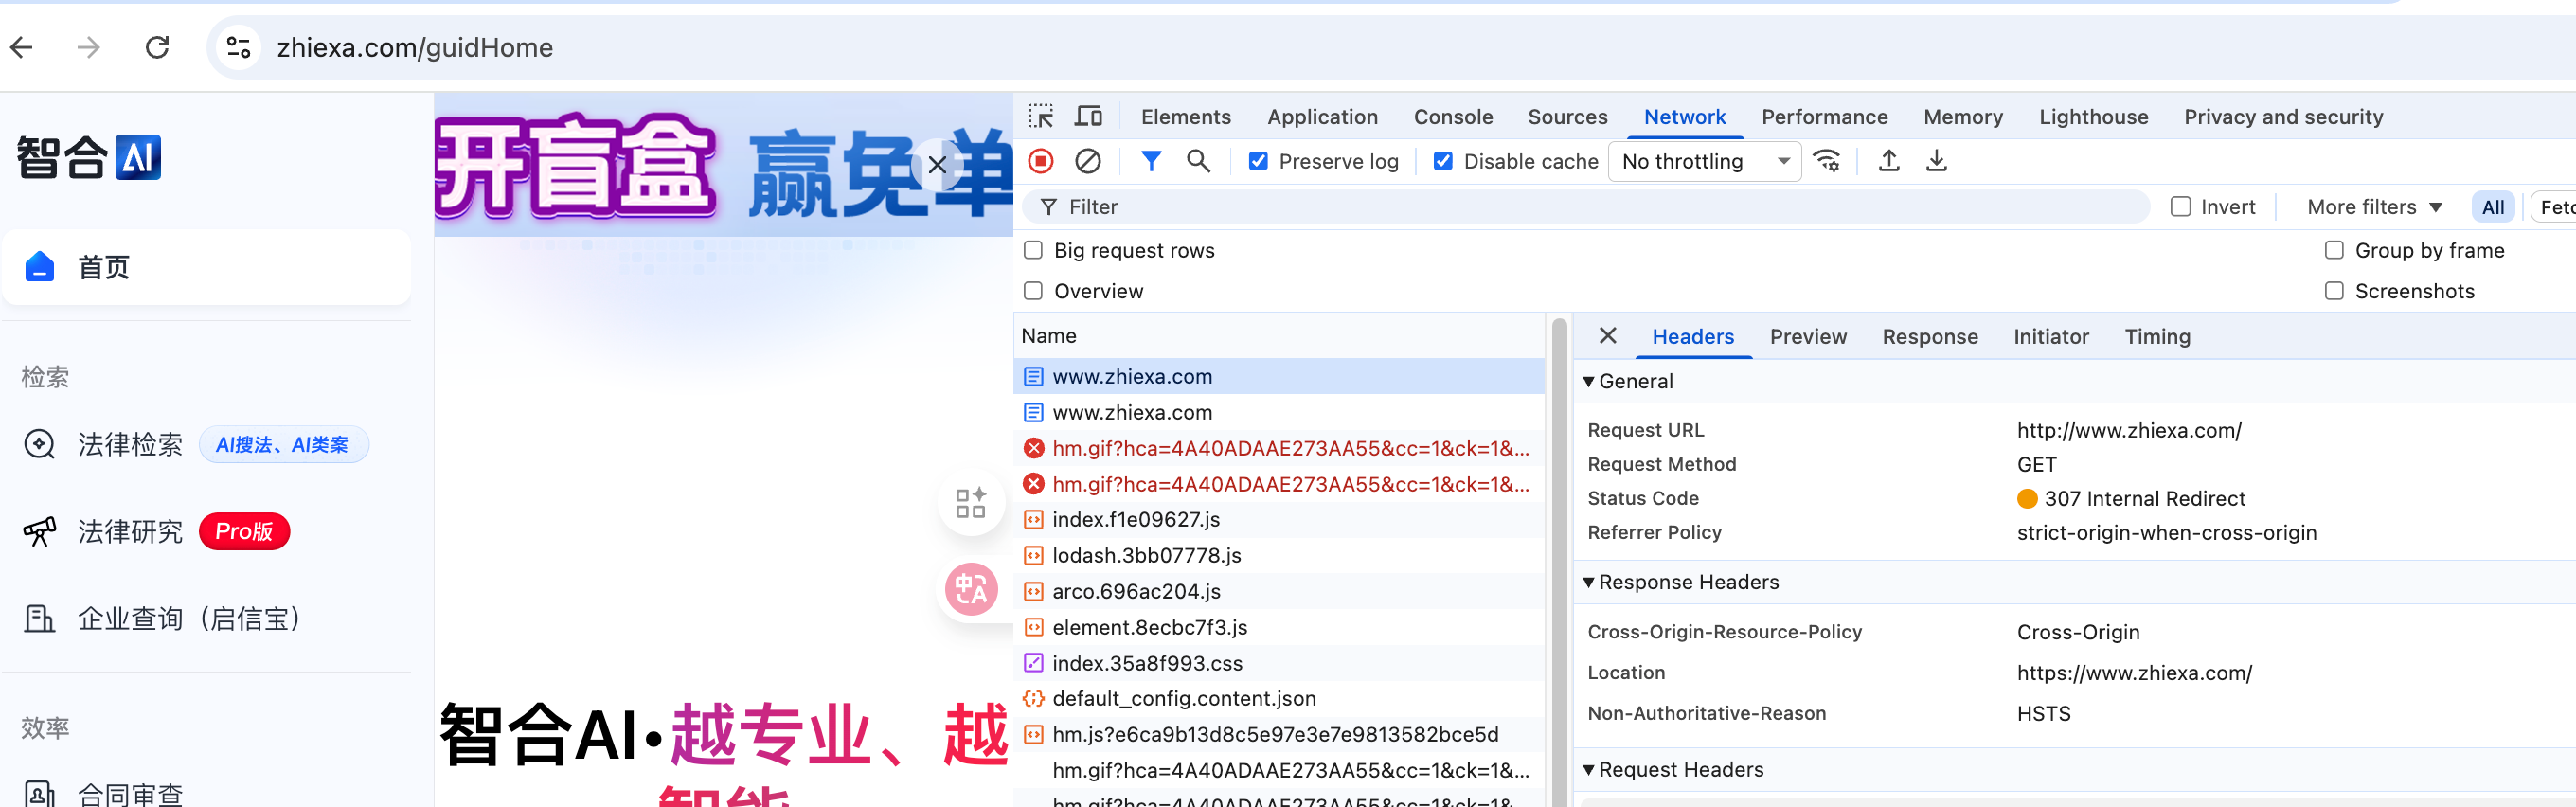2576x807 pixels.
Task: Switch to the Sources tab
Action: coord(1567,117)
